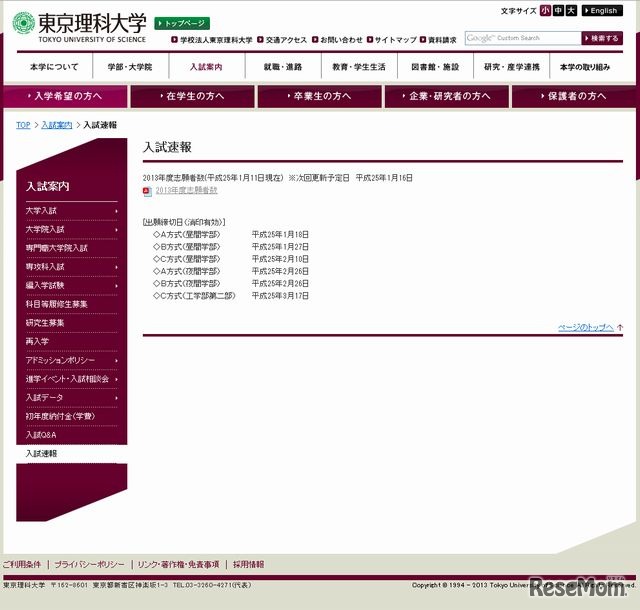Click the Tokyo University of Science logo

pyautogui.click(x=79, y=27)
